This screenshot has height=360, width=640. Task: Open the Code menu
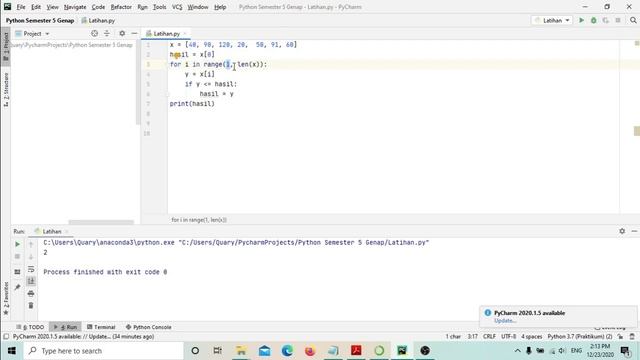98,7
